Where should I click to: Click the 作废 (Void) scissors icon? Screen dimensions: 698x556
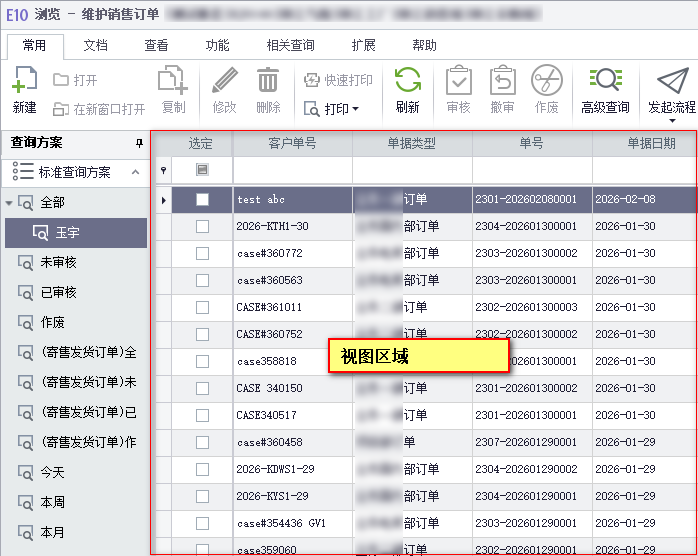click(546, 82)
